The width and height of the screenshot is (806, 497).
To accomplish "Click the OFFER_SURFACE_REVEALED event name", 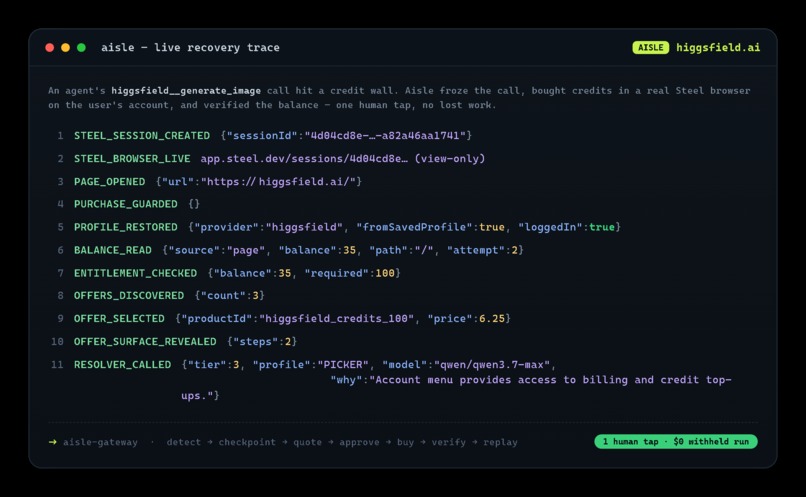I will pos(145,342).
